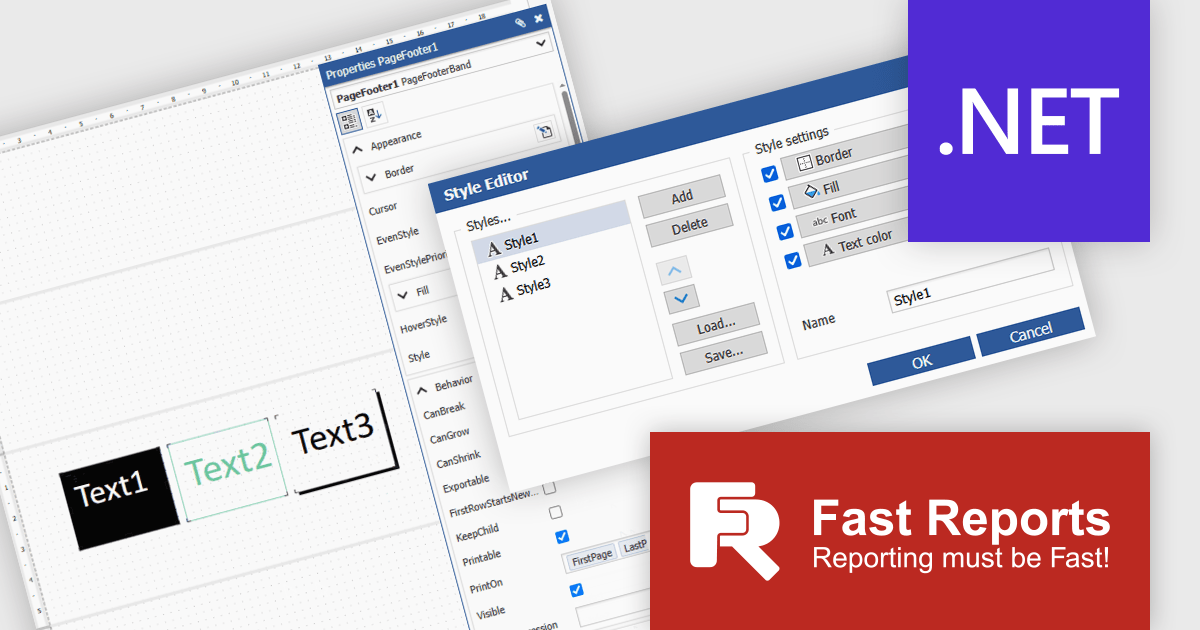Open the object selector dropdown in Properties
Viewport: 1200px width, 630px height.
point(542,43)
